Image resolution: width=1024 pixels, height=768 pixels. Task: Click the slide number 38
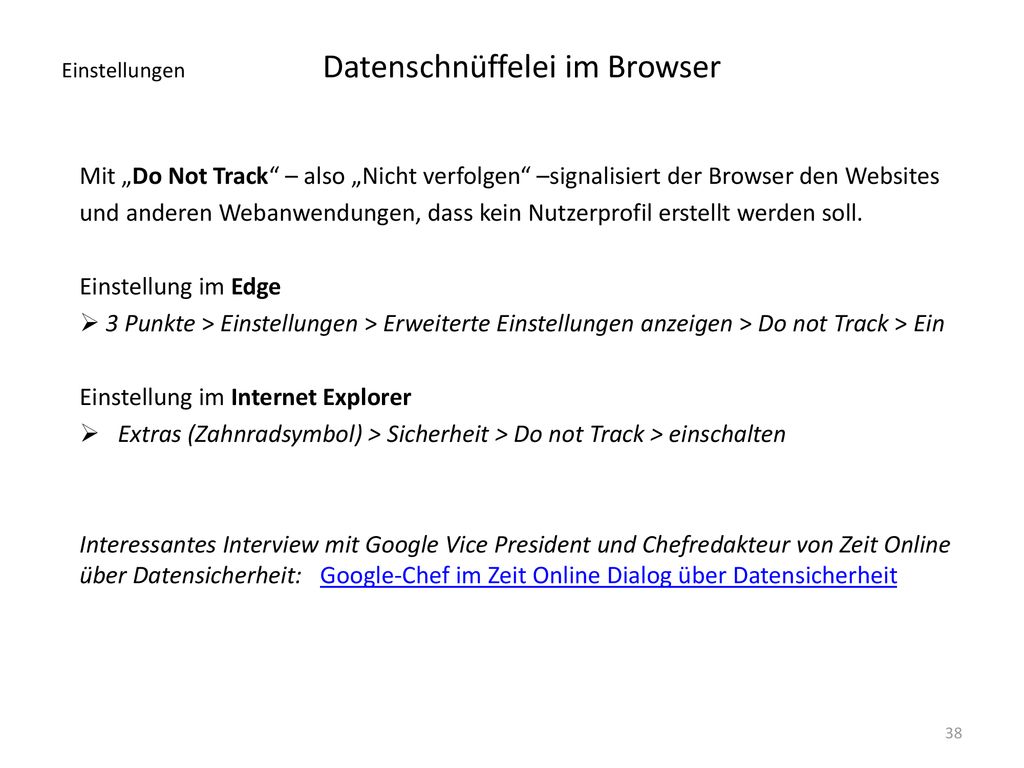(953, 733)
